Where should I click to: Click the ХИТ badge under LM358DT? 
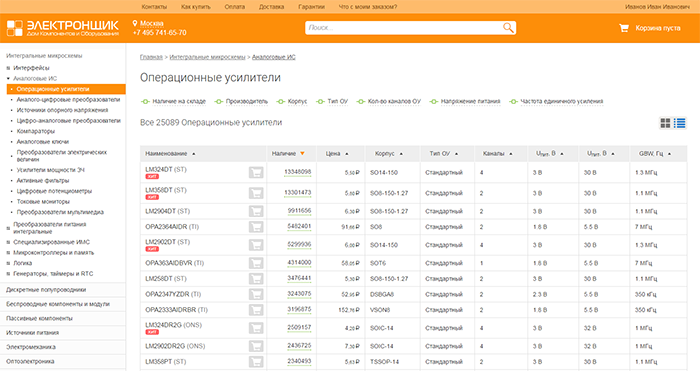click(152, 197)
